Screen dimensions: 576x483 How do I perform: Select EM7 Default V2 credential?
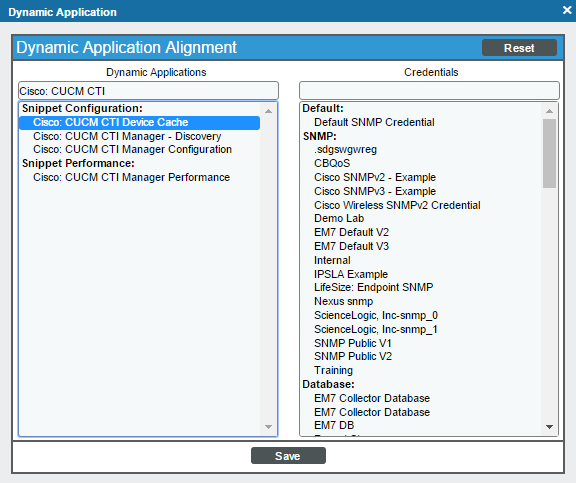[x=351, y=233]
